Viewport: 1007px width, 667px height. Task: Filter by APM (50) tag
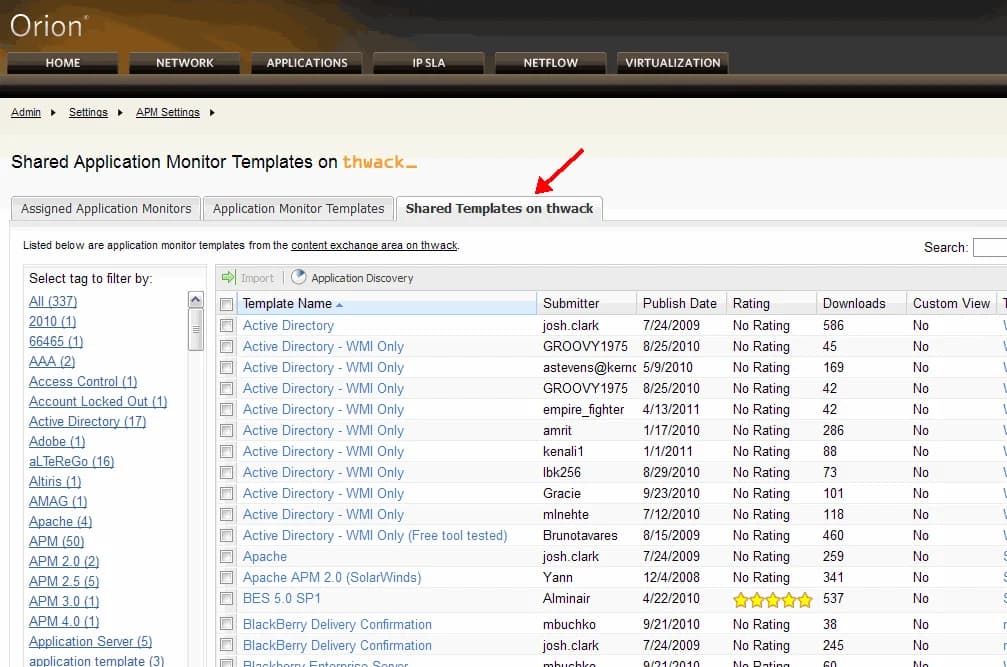pos(57,541)
